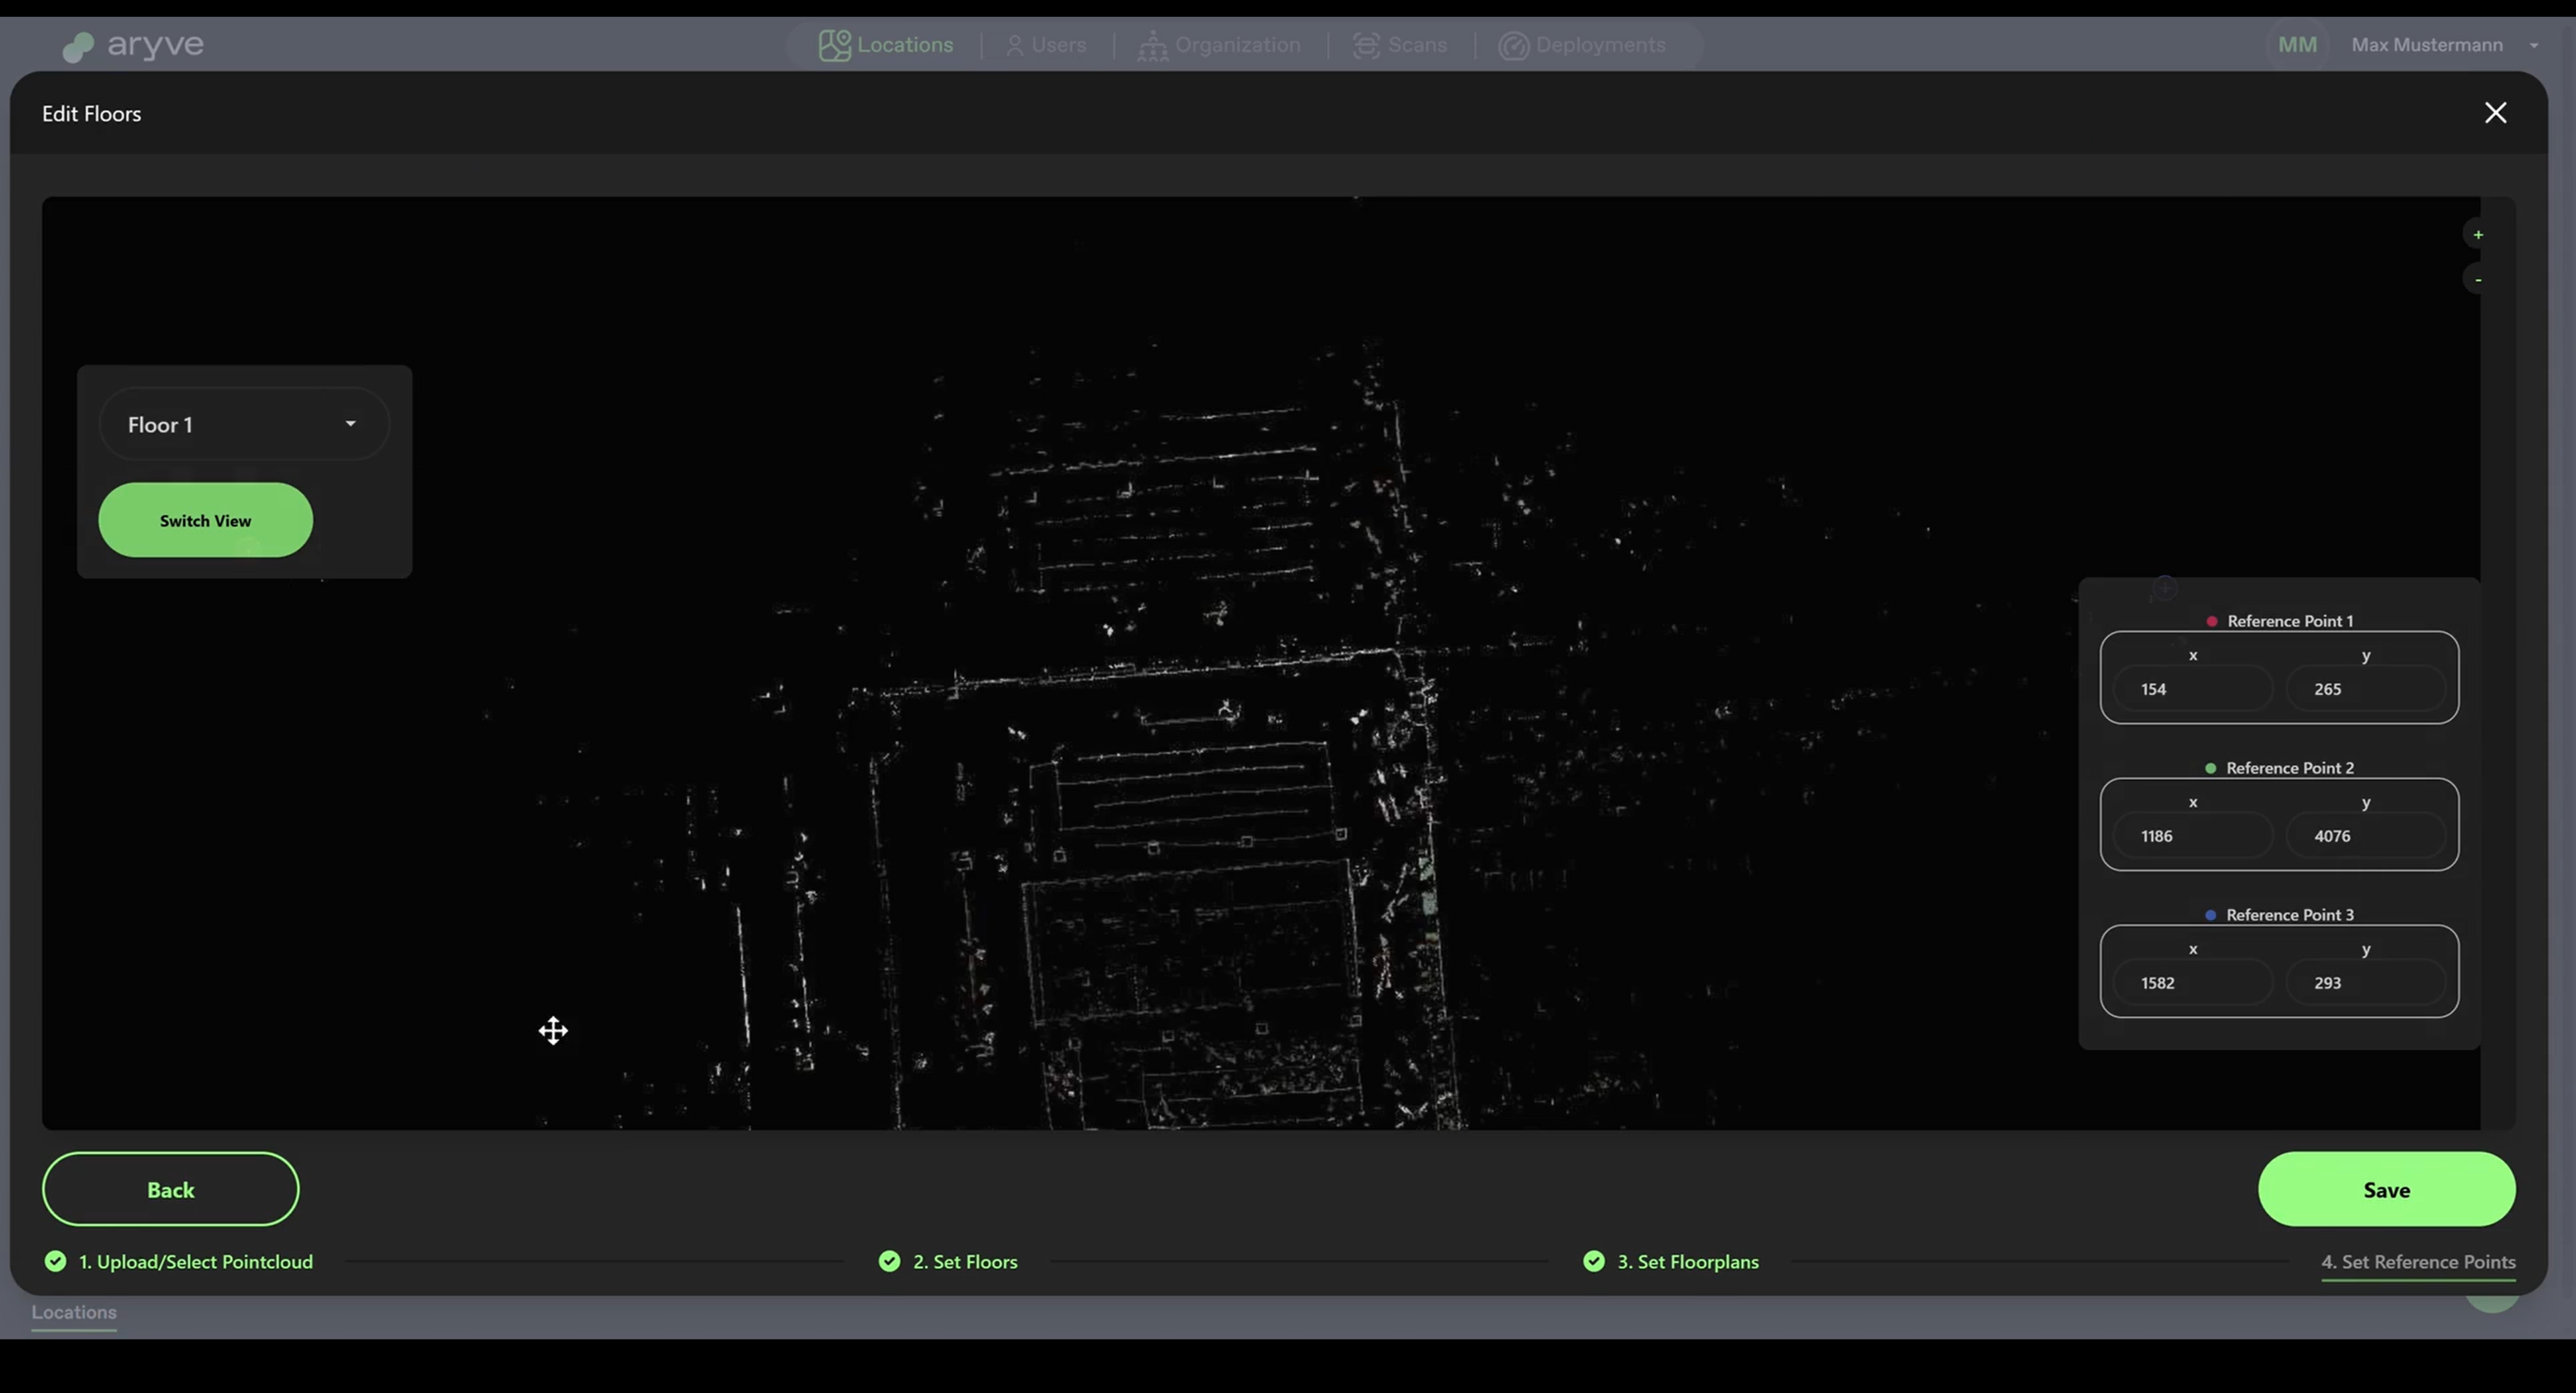The height and width of the screenshot is (1393, 2576).
Task: Click the Users person icon
Action: pyautogui.click(x=1014, y=45)
